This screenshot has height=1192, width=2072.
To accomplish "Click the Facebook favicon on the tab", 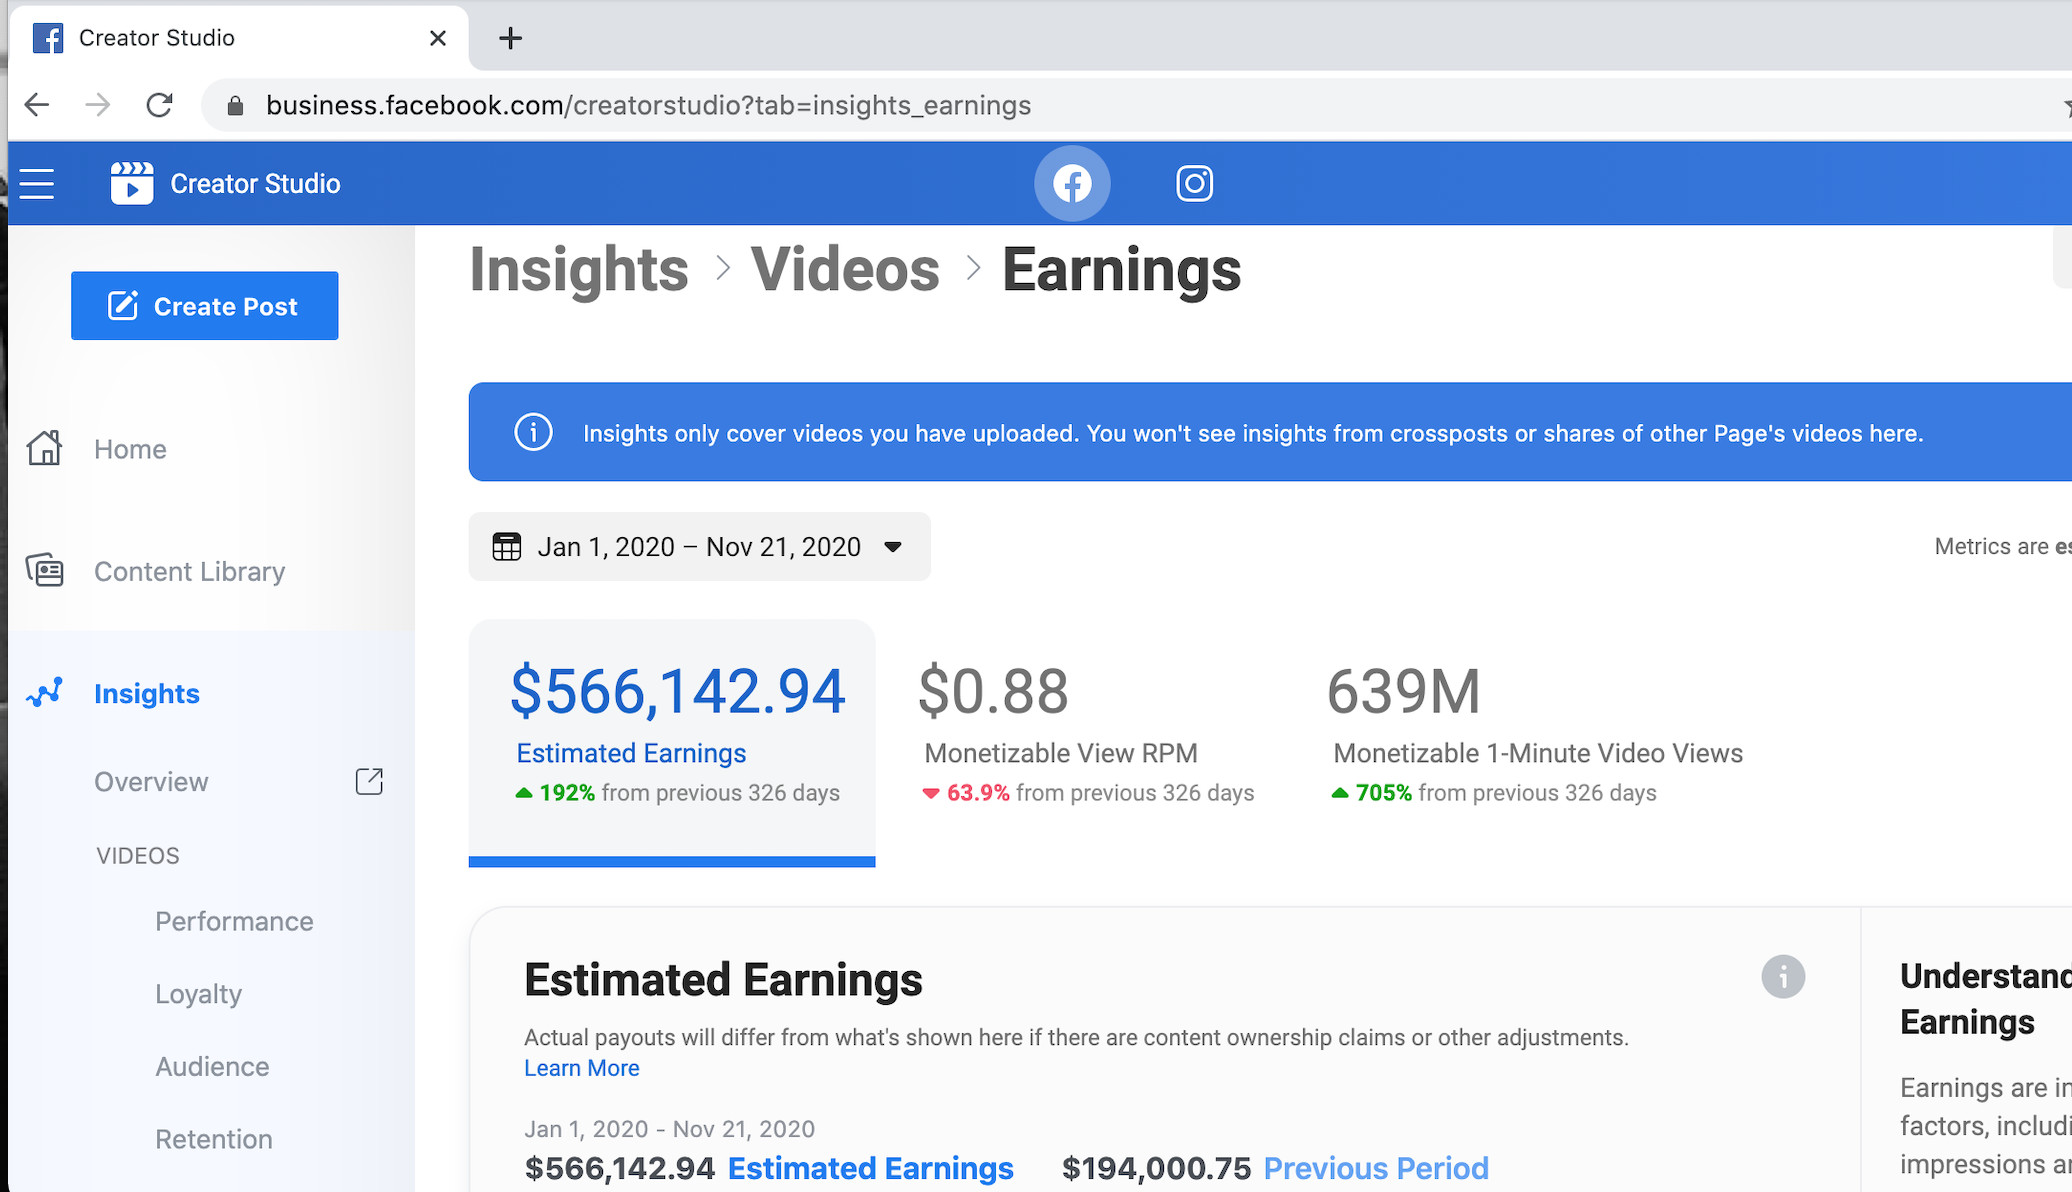I will tap(48, 38).
